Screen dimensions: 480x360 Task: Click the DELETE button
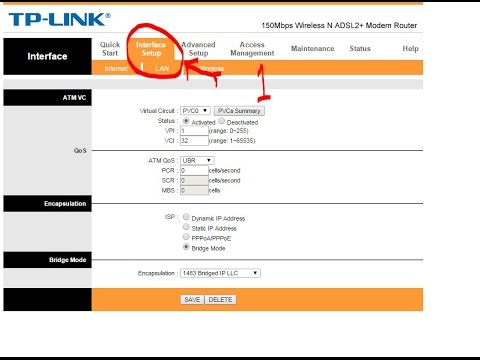[x=220, y=299]
